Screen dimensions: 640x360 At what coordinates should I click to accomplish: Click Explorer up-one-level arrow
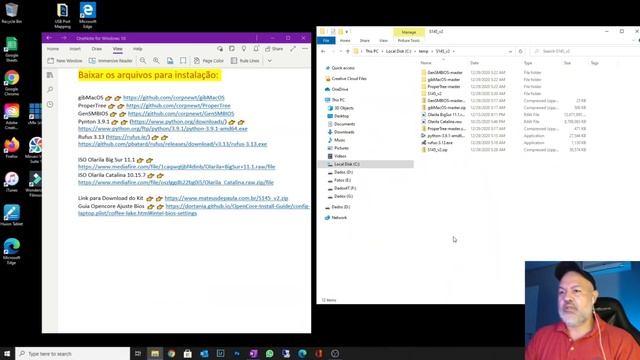pyautogui.click(x=348, y=51)
